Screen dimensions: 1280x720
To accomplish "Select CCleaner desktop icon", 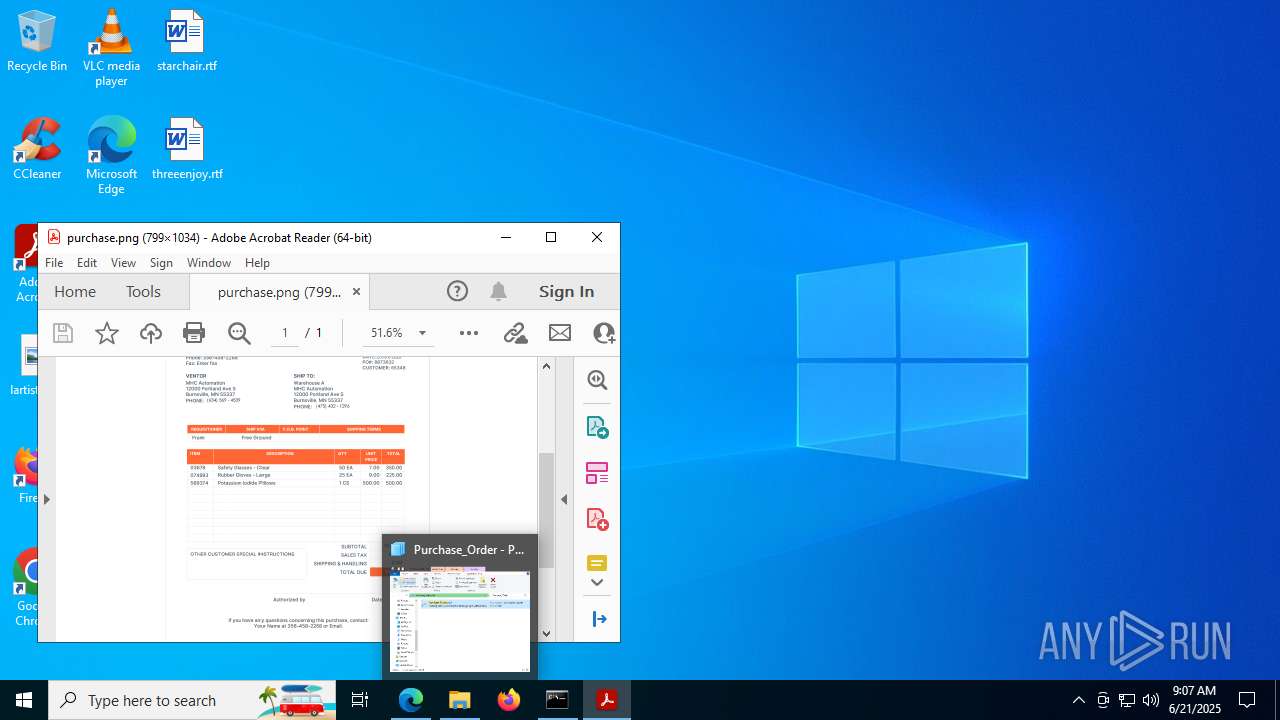I will point(37,149).
